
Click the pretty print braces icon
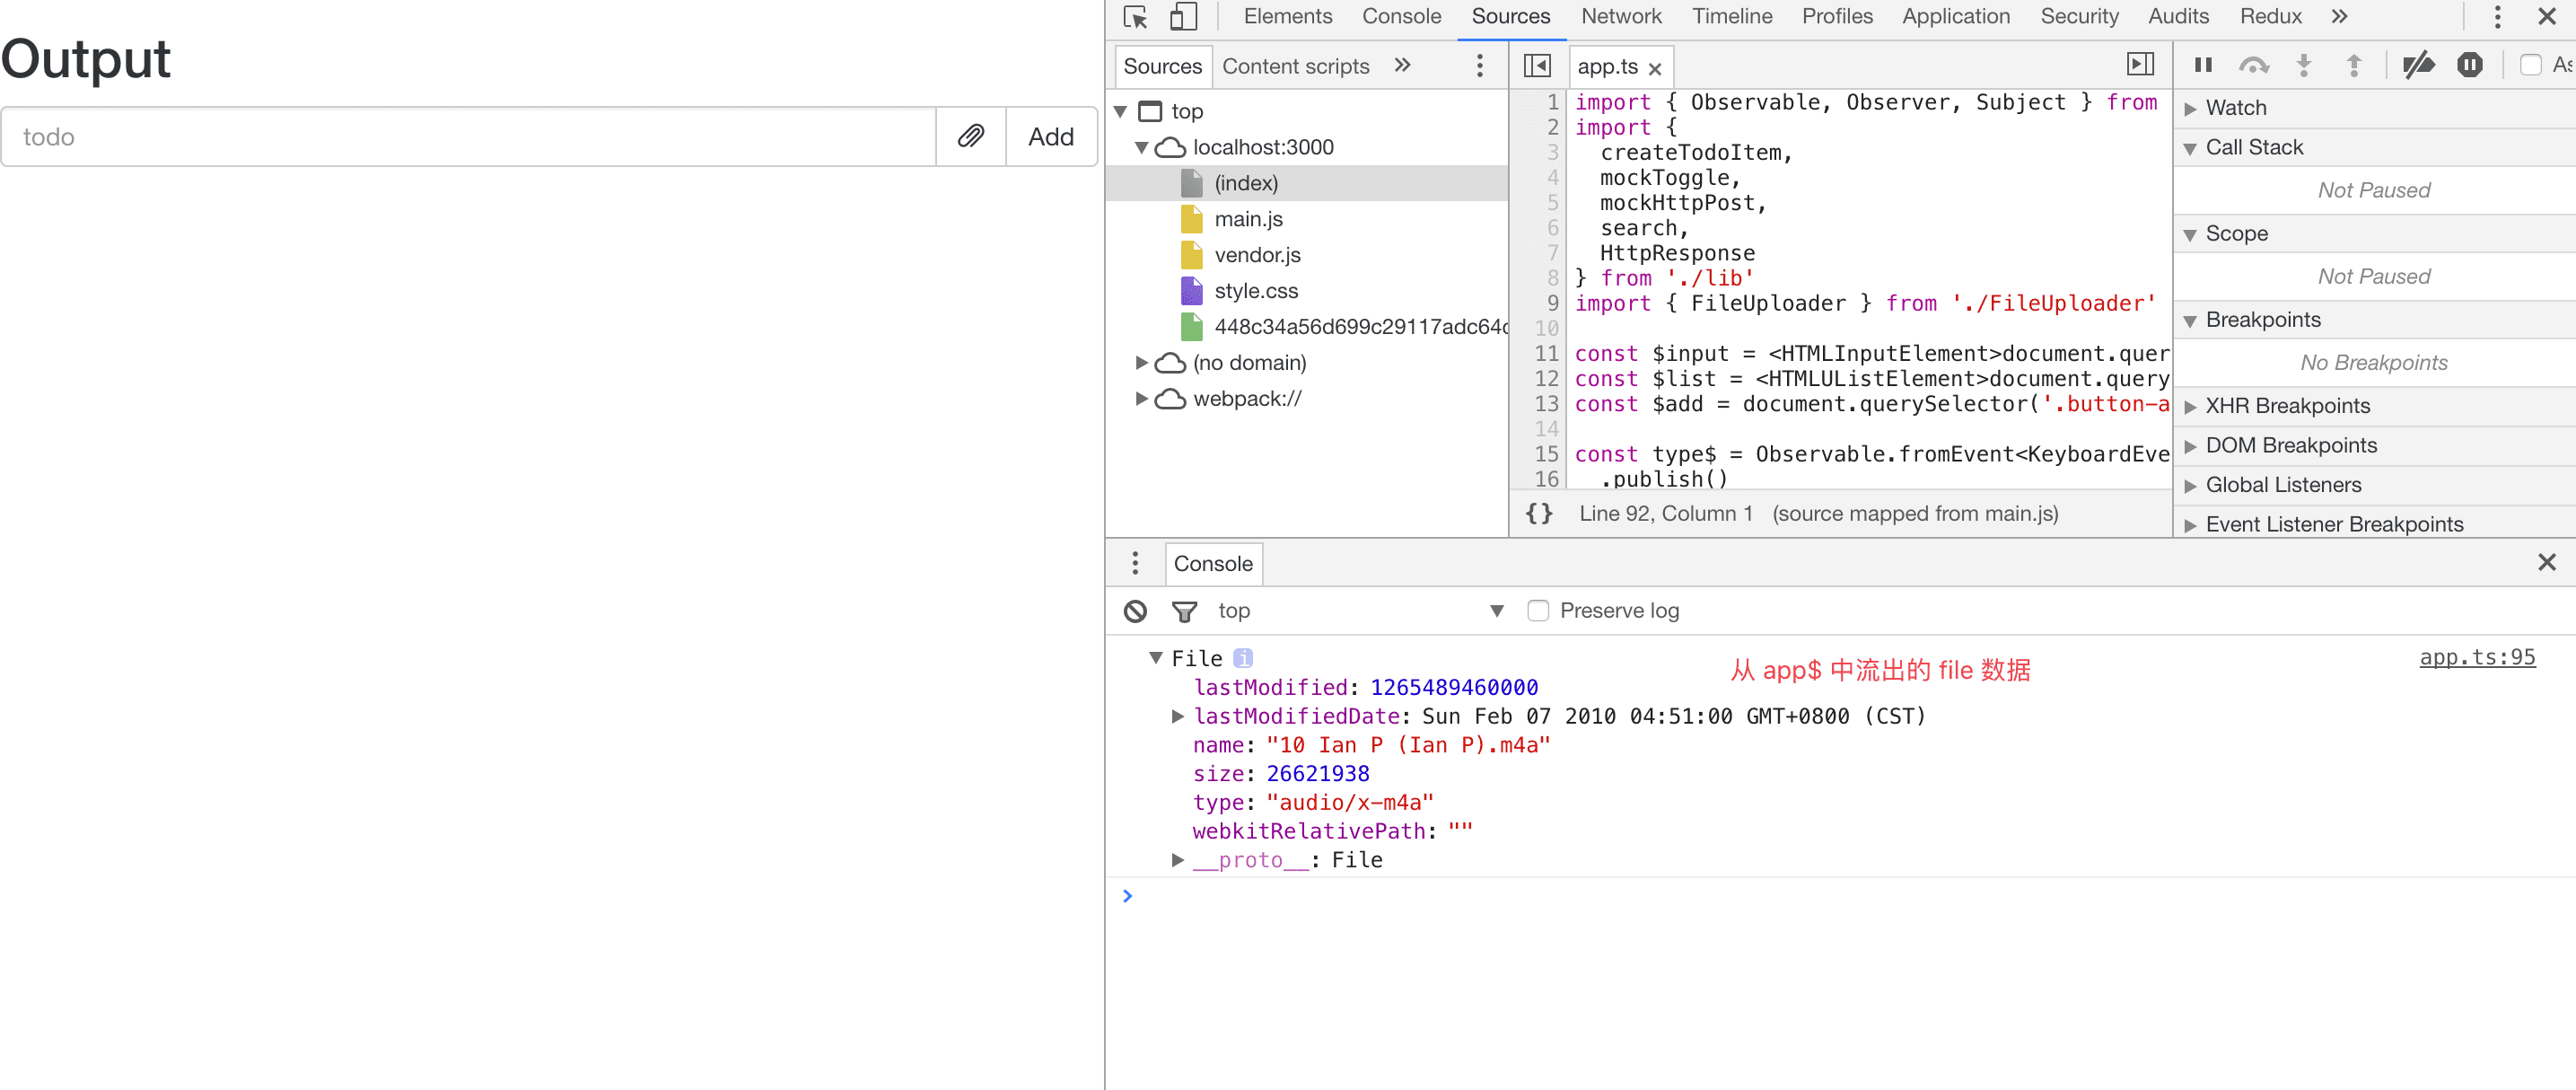[x=1539, y=513]
